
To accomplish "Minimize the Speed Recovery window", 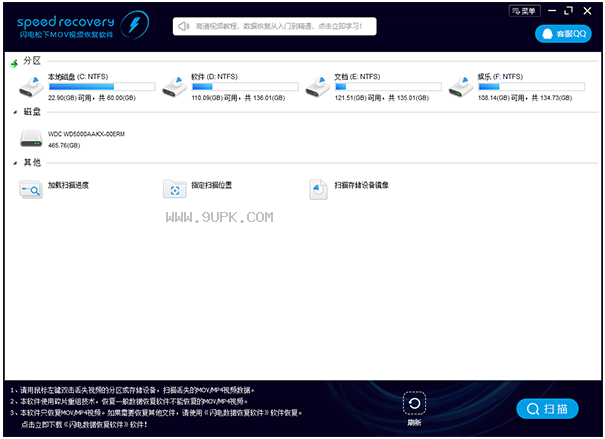I will [552, 11].
